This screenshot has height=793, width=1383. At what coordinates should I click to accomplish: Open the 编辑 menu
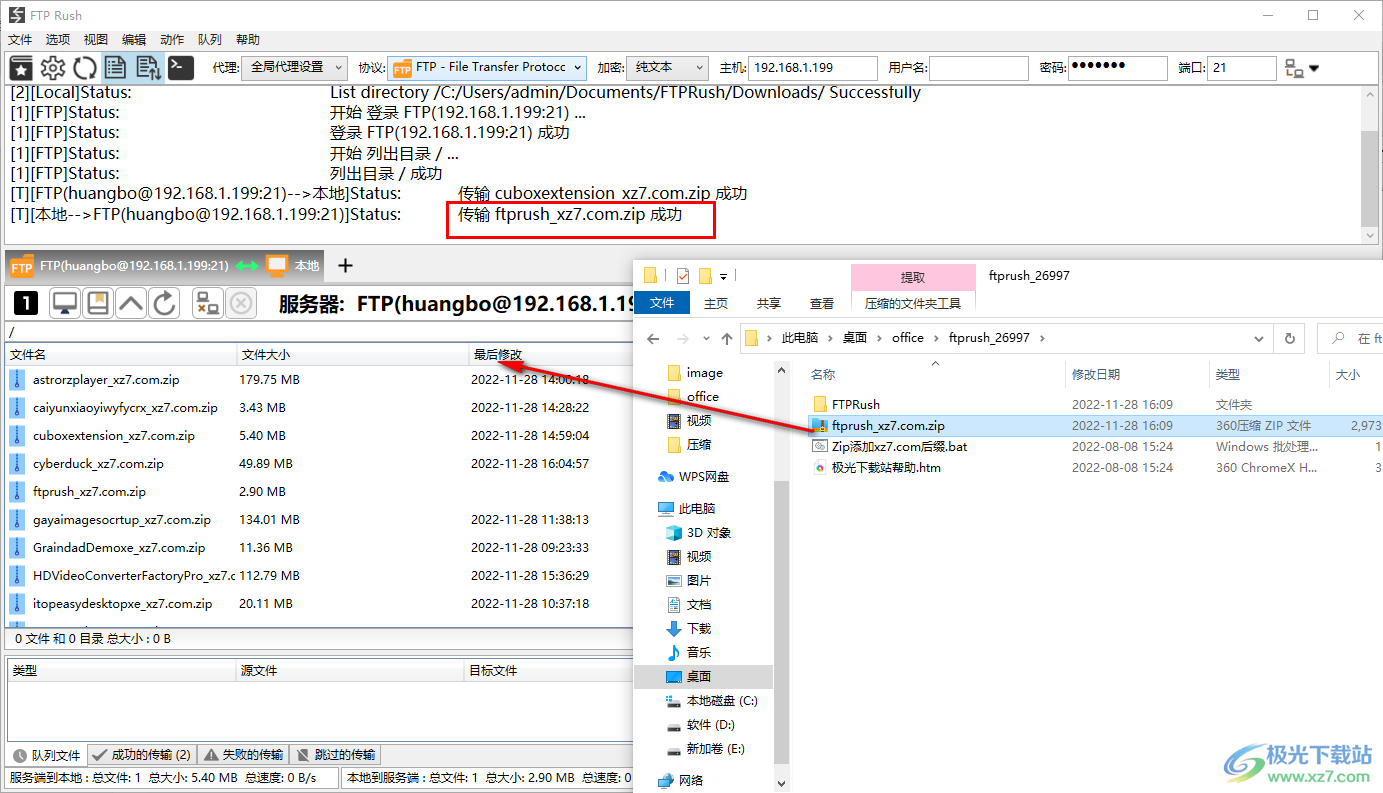134,40
